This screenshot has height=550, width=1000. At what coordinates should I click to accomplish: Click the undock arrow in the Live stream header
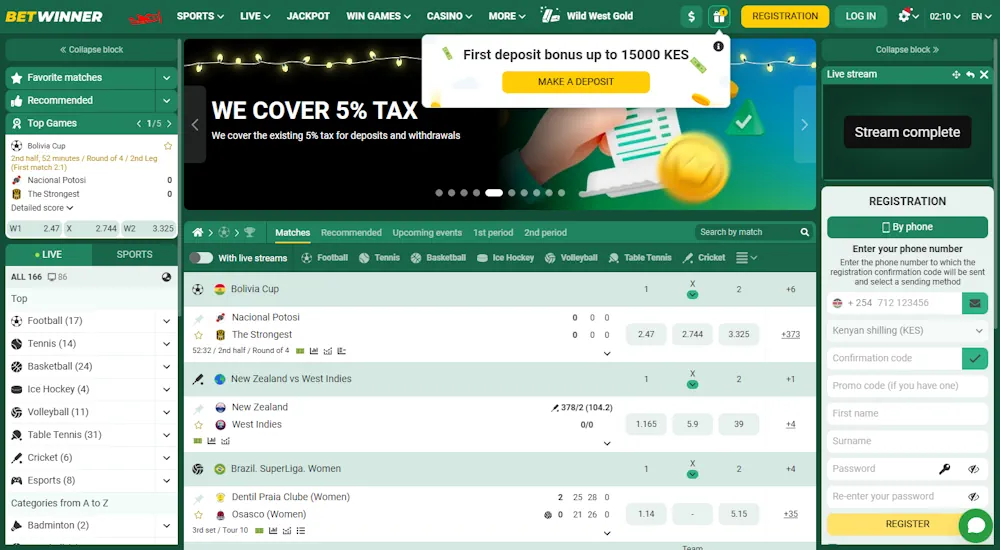pyautogui.click(x=970, y=75)
